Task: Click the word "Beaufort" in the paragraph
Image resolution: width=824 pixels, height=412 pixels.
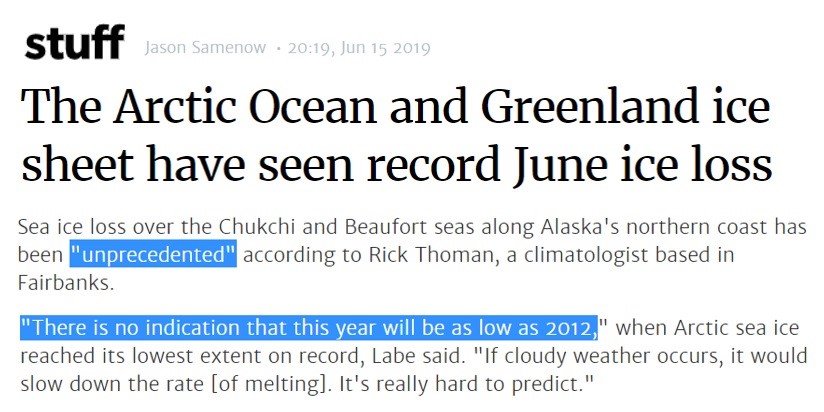Action: point(387,228)
